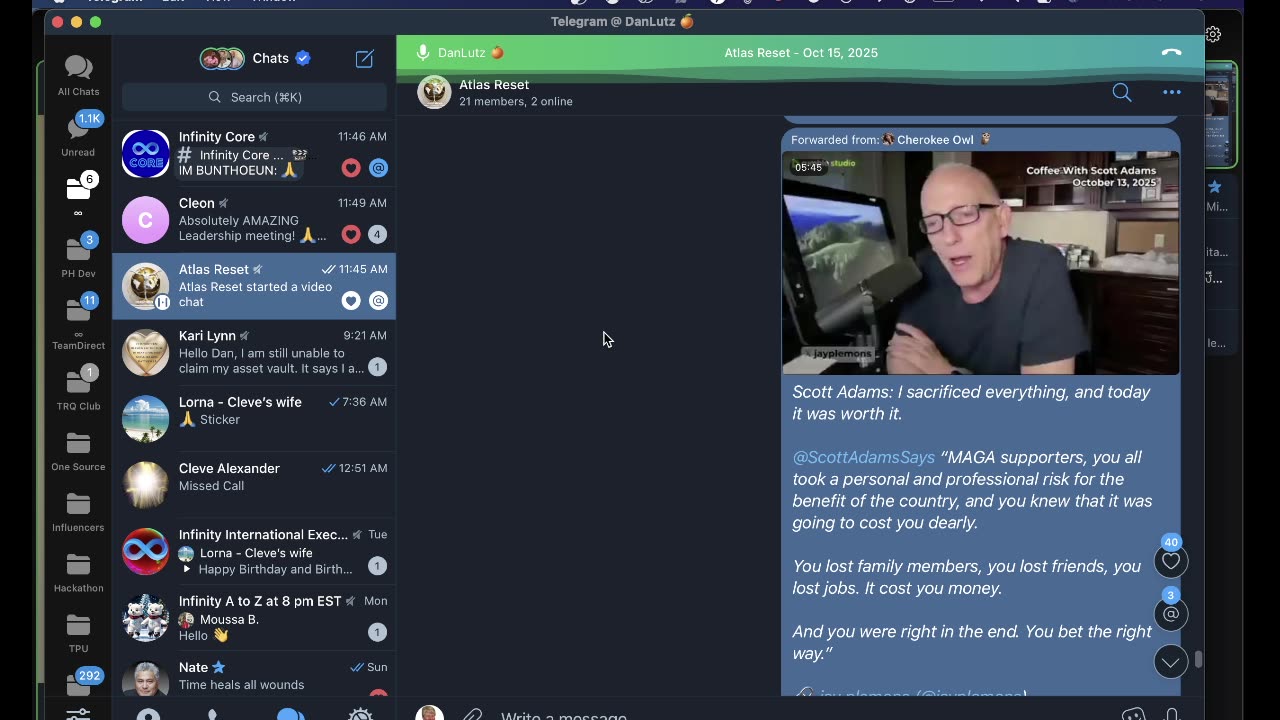Open the Infinity Core chat
The height and width of the screenshot is (720, 1280).
254,153
